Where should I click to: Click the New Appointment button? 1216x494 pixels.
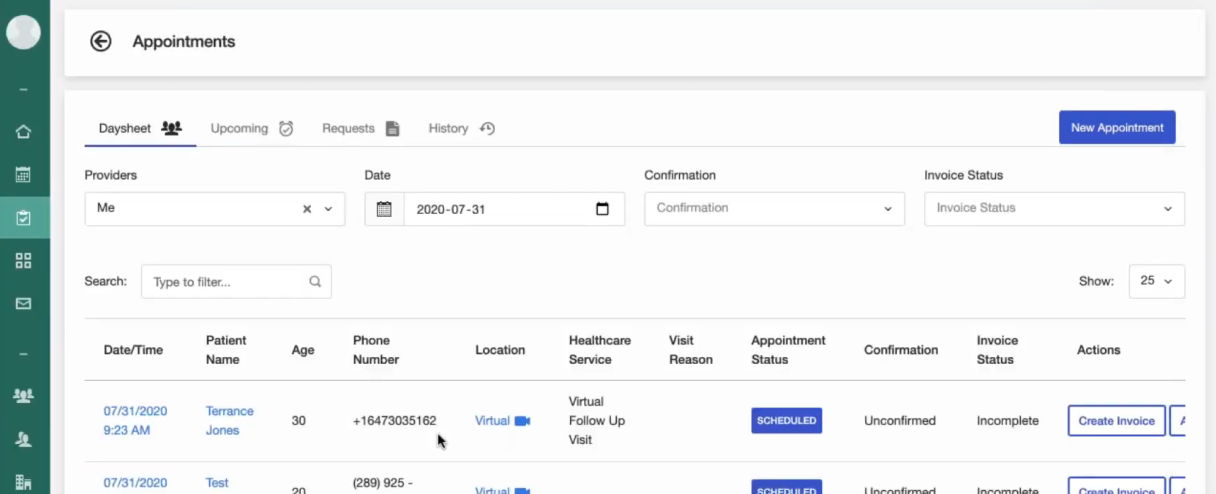(1117, 127)
